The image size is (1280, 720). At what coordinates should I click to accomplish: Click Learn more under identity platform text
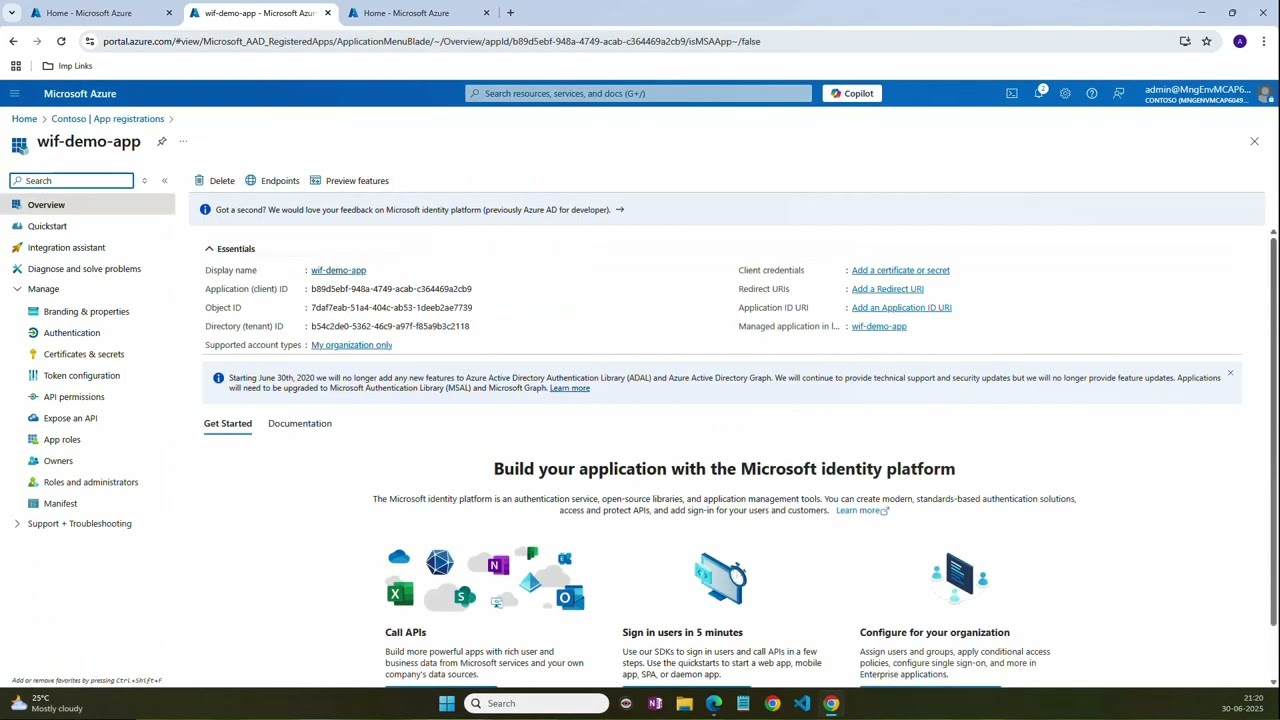point(862,510)
